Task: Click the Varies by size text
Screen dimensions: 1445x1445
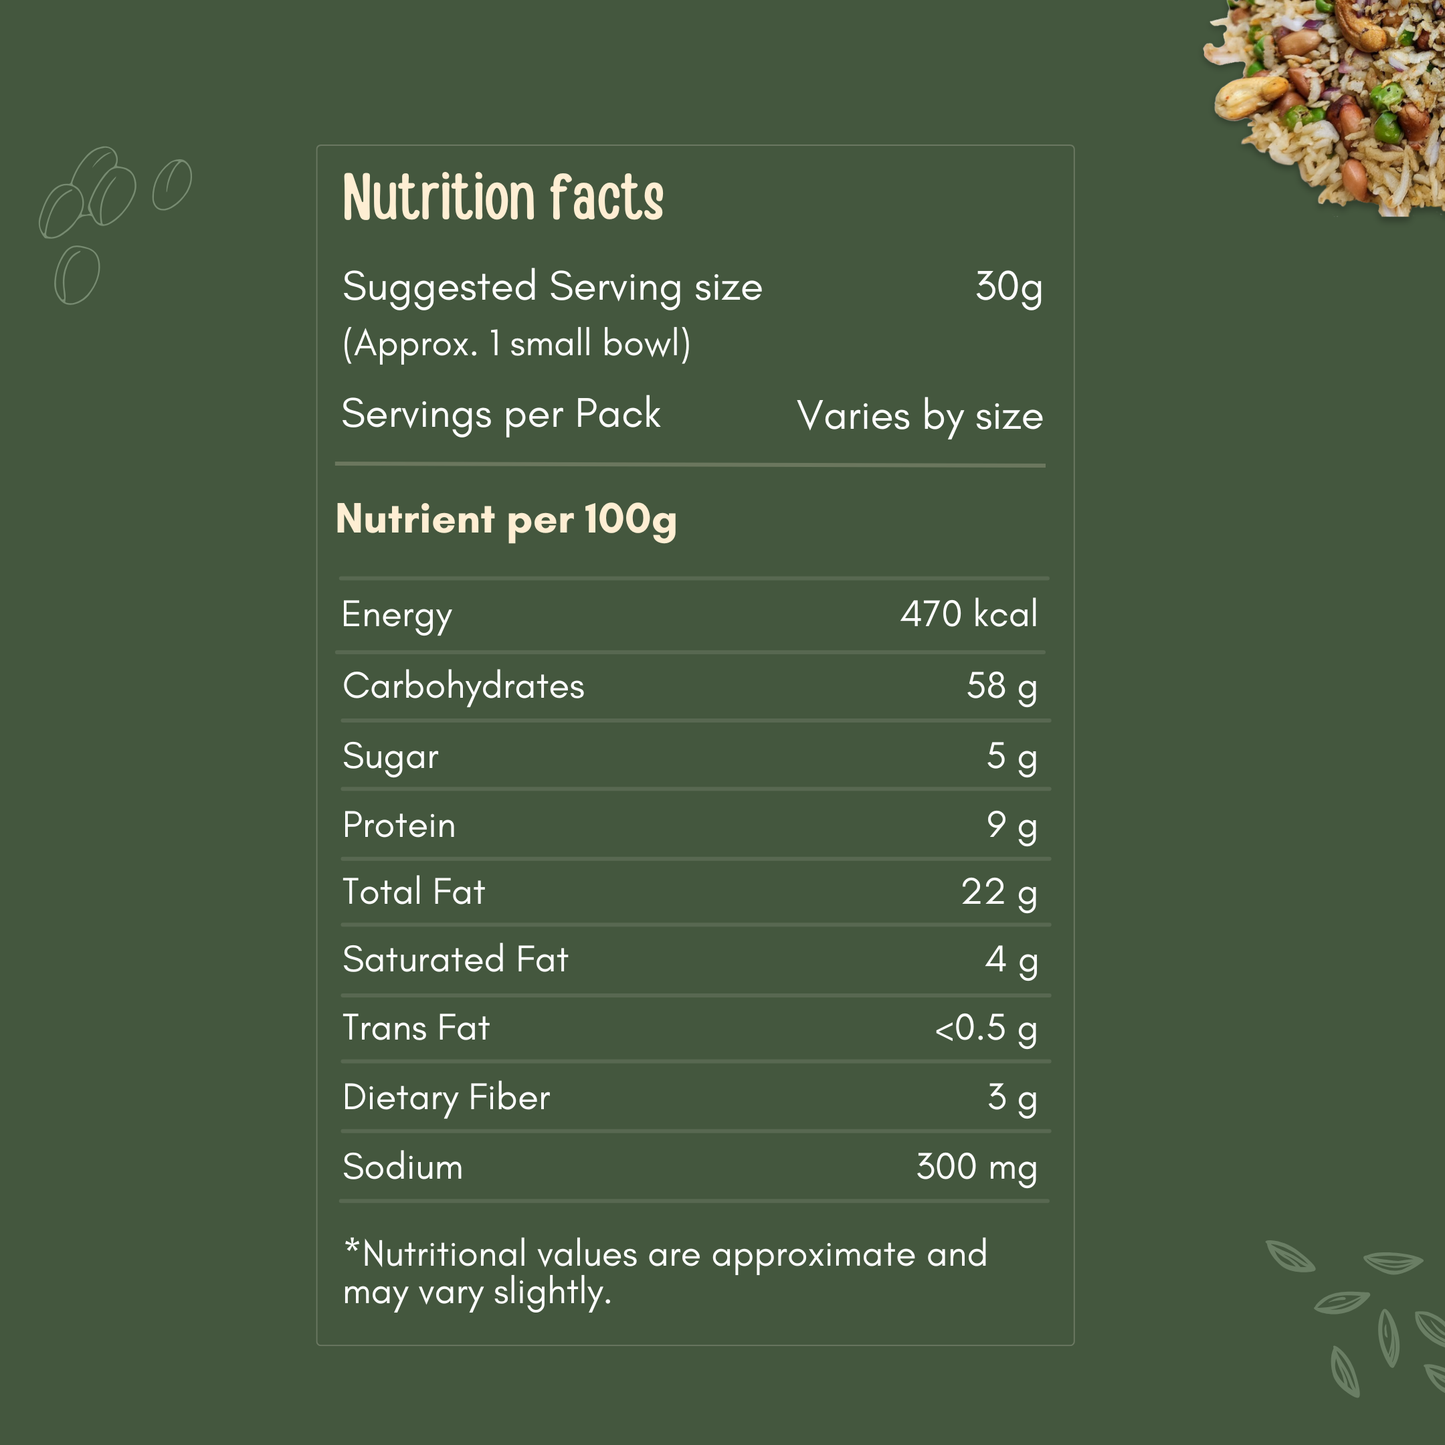Action: pyautogui.click(x=919, y=416)
